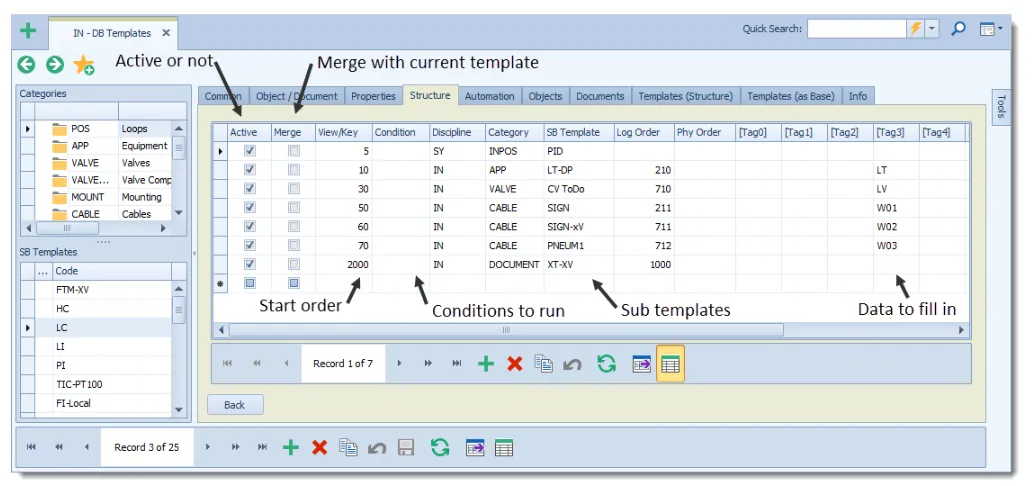Toggle Merge checkbox in new record row
This screenshot has width=1033, height=486.
[294, 283]
